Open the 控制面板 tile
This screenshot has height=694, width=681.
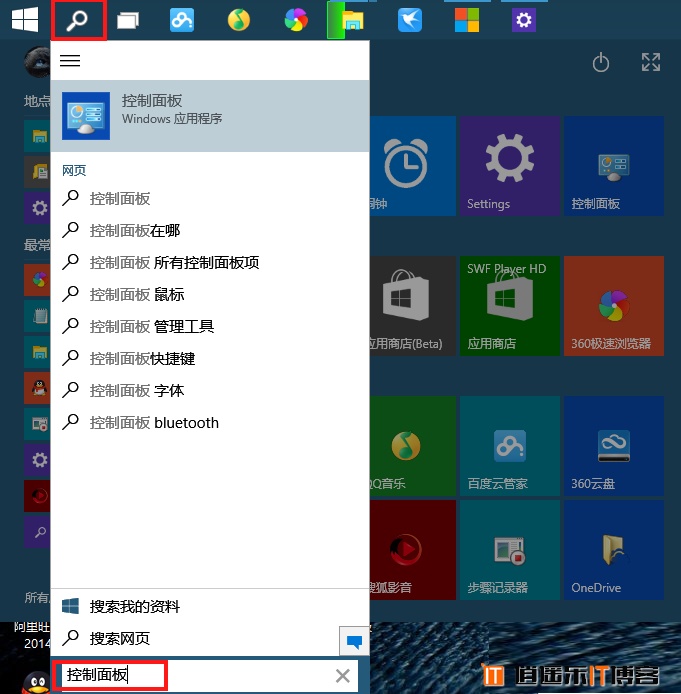click(614, 166)
